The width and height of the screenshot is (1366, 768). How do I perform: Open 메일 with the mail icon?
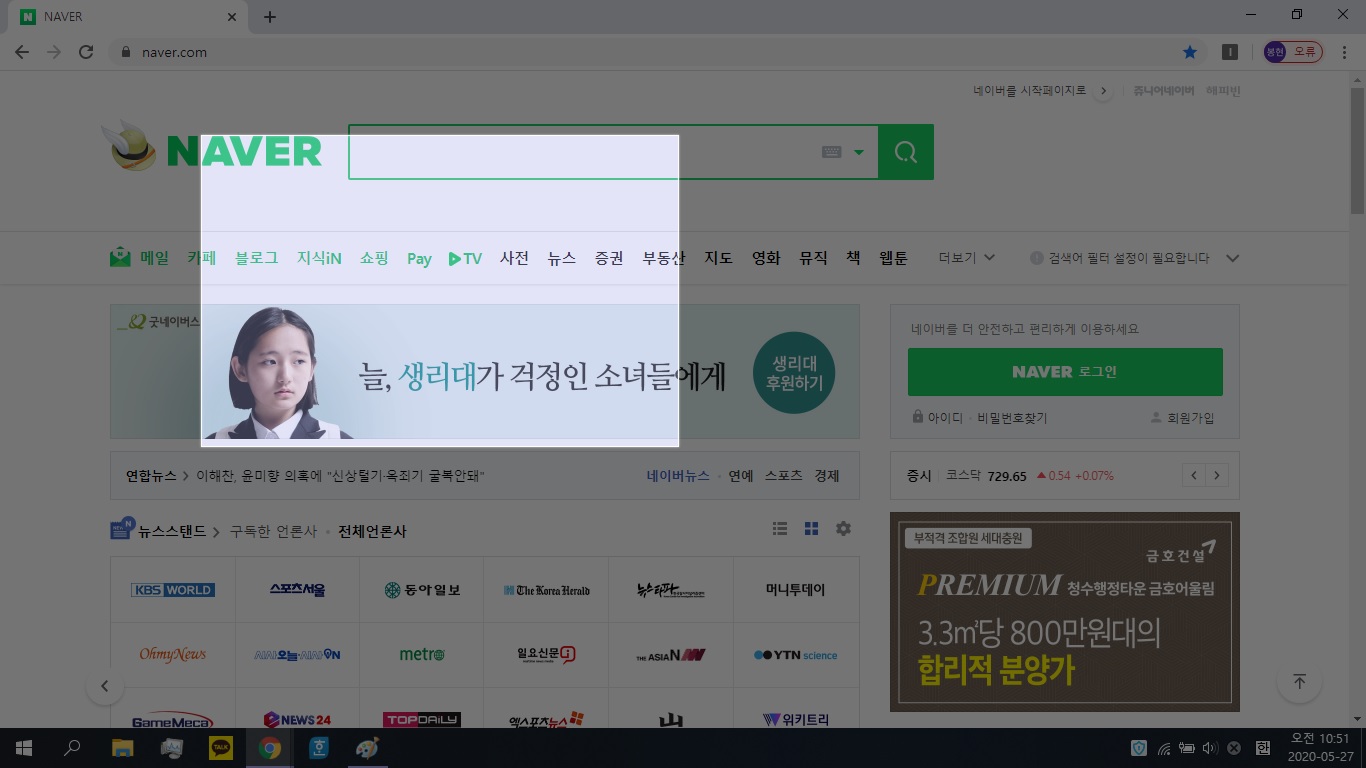[x=140, y=258]
